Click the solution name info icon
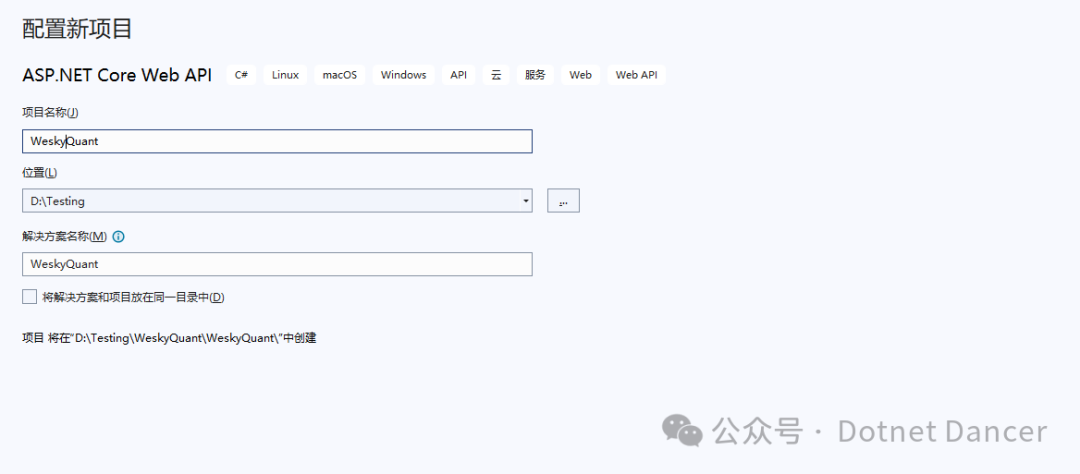 118,236
